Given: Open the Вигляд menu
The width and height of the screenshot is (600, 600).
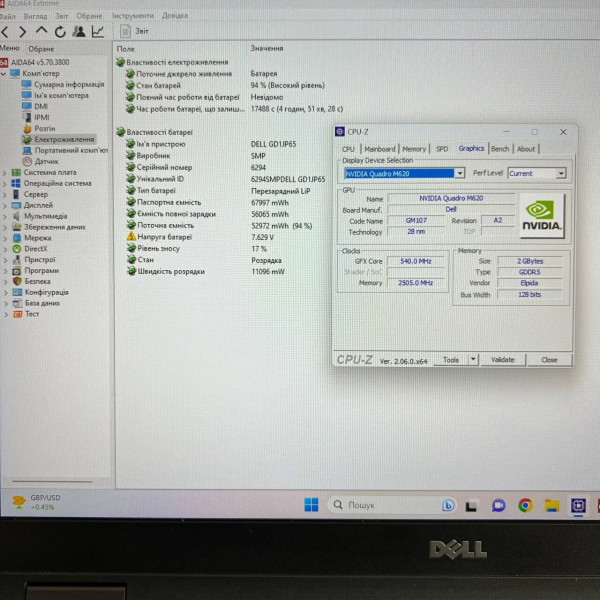Looking at the screenshot, I should tap(35, 16).
